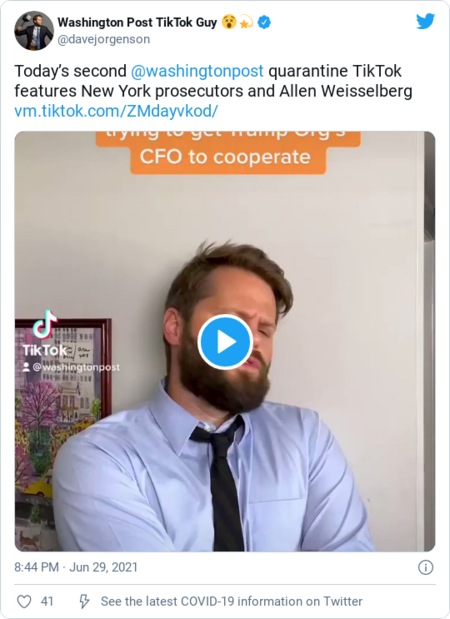Viewport: 450px width, 619px height.
Task: Click the tweet text about New York prosecutors
Action: tap(213, 81)
